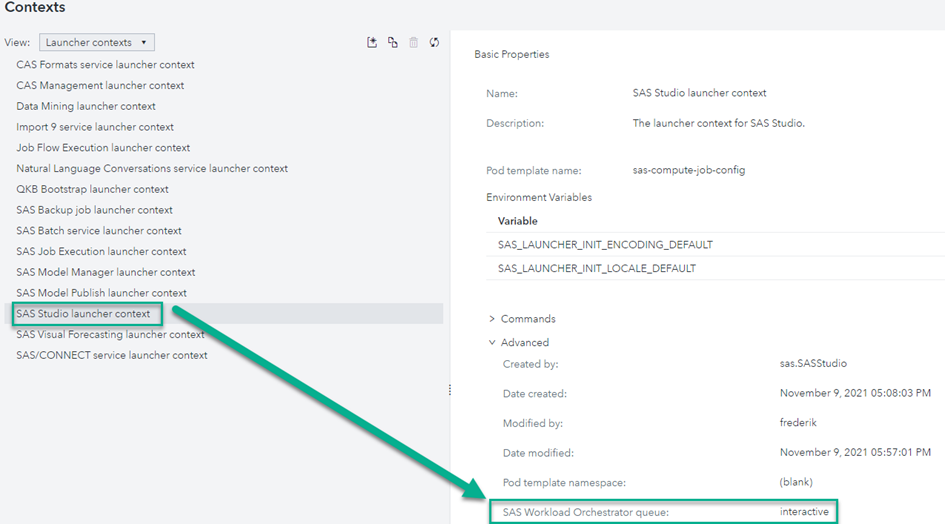Click the description 'The launcher context for SAS Studio.'
This screenshot has height=524, width=945.
pos(718,123)
